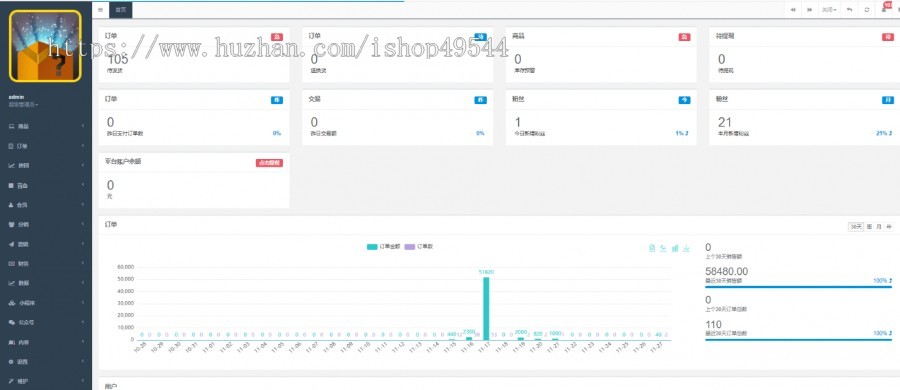Switch to the 首页 tab
The height and width of the screenshot is (390, 900).
coord(121,10)
